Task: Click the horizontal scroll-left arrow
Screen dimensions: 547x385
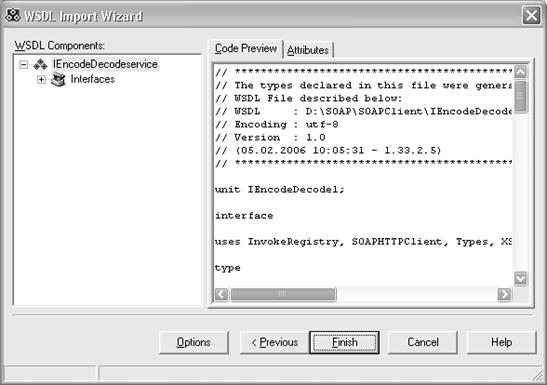Action: pos(222,294)
